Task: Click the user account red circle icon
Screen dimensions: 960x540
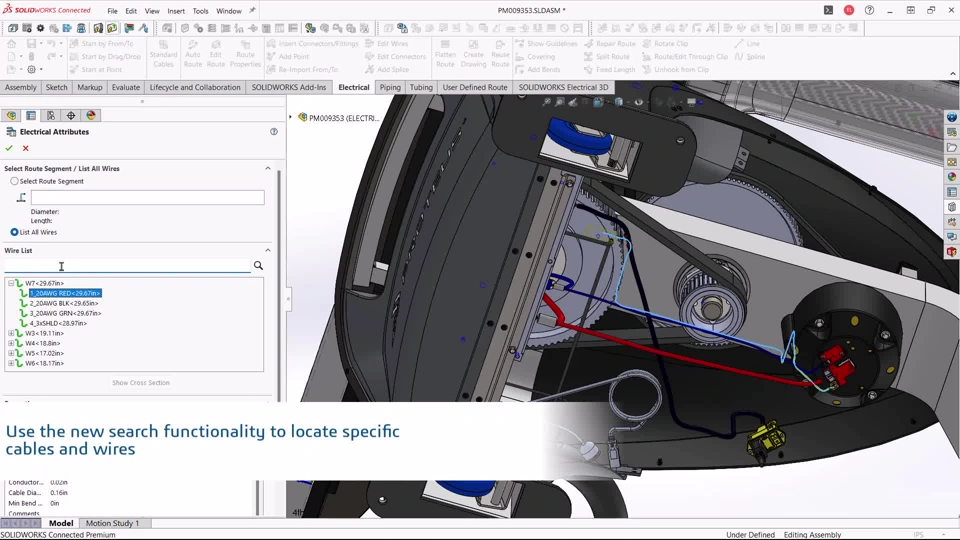Action: tap(849, 10)
